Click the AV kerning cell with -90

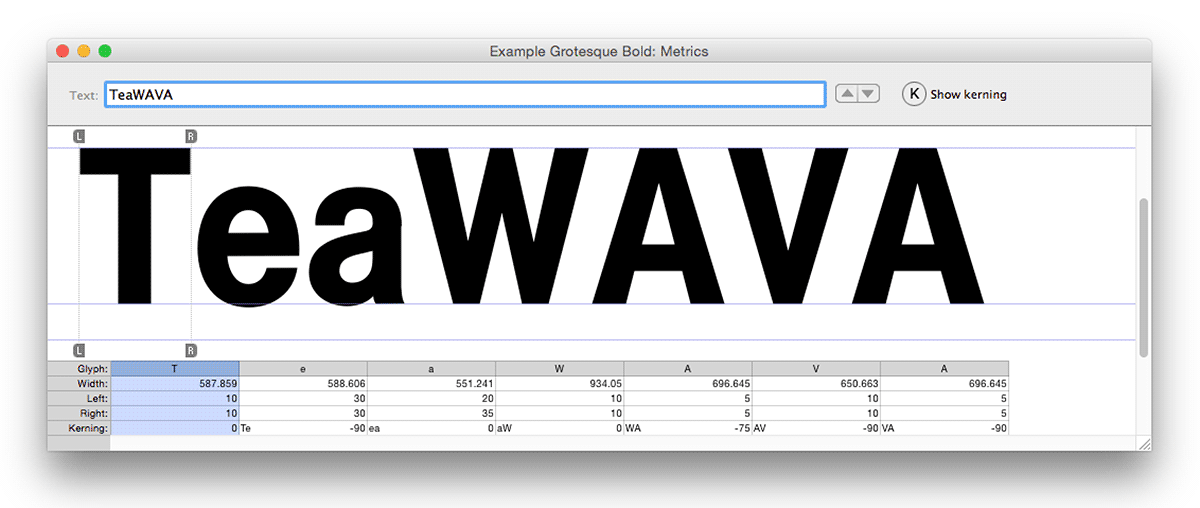(816, 428)
